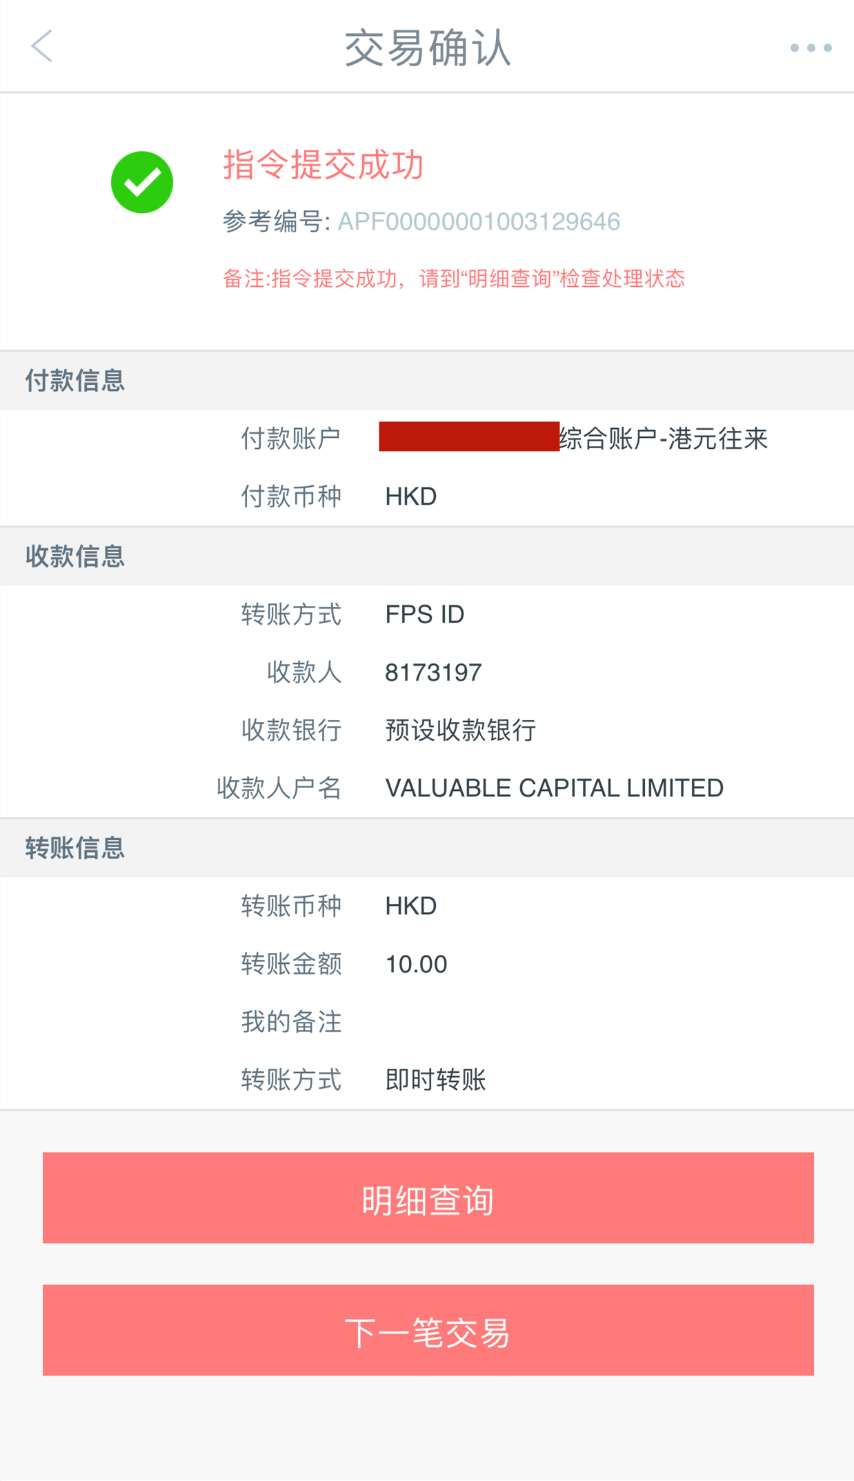
Task: Select payee name VALUABLE CAPITAL LIMITED
Action: pos(554,787)
